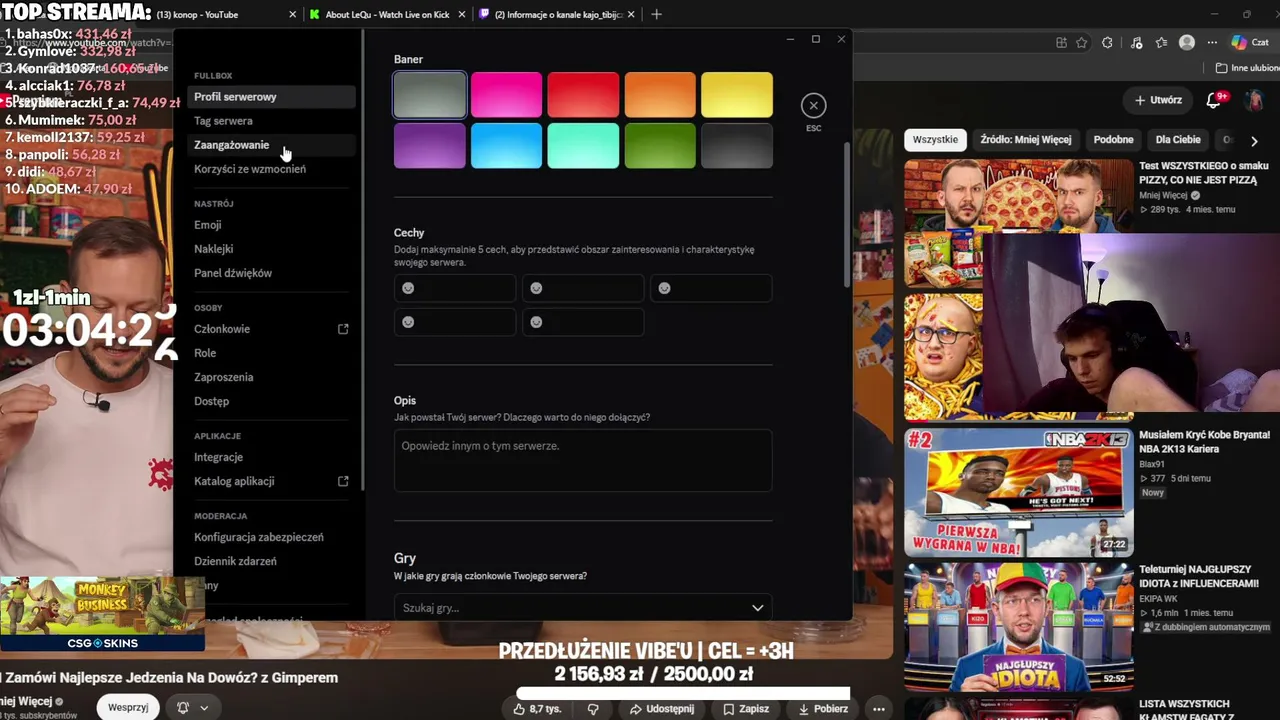Open Role settings page
The image size is (1280, 720).
click(271, 353)
